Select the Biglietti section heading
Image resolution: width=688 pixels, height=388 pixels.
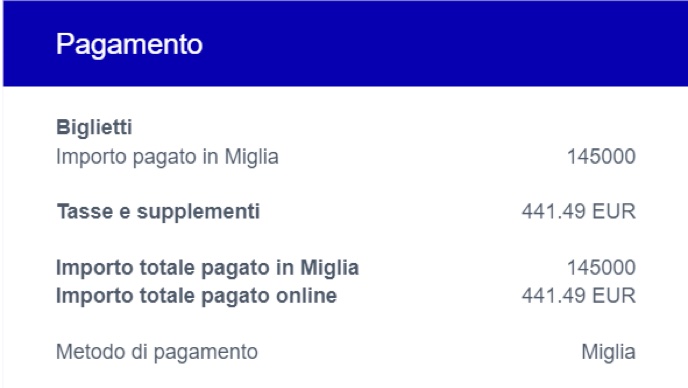click(x=94, y=127)
